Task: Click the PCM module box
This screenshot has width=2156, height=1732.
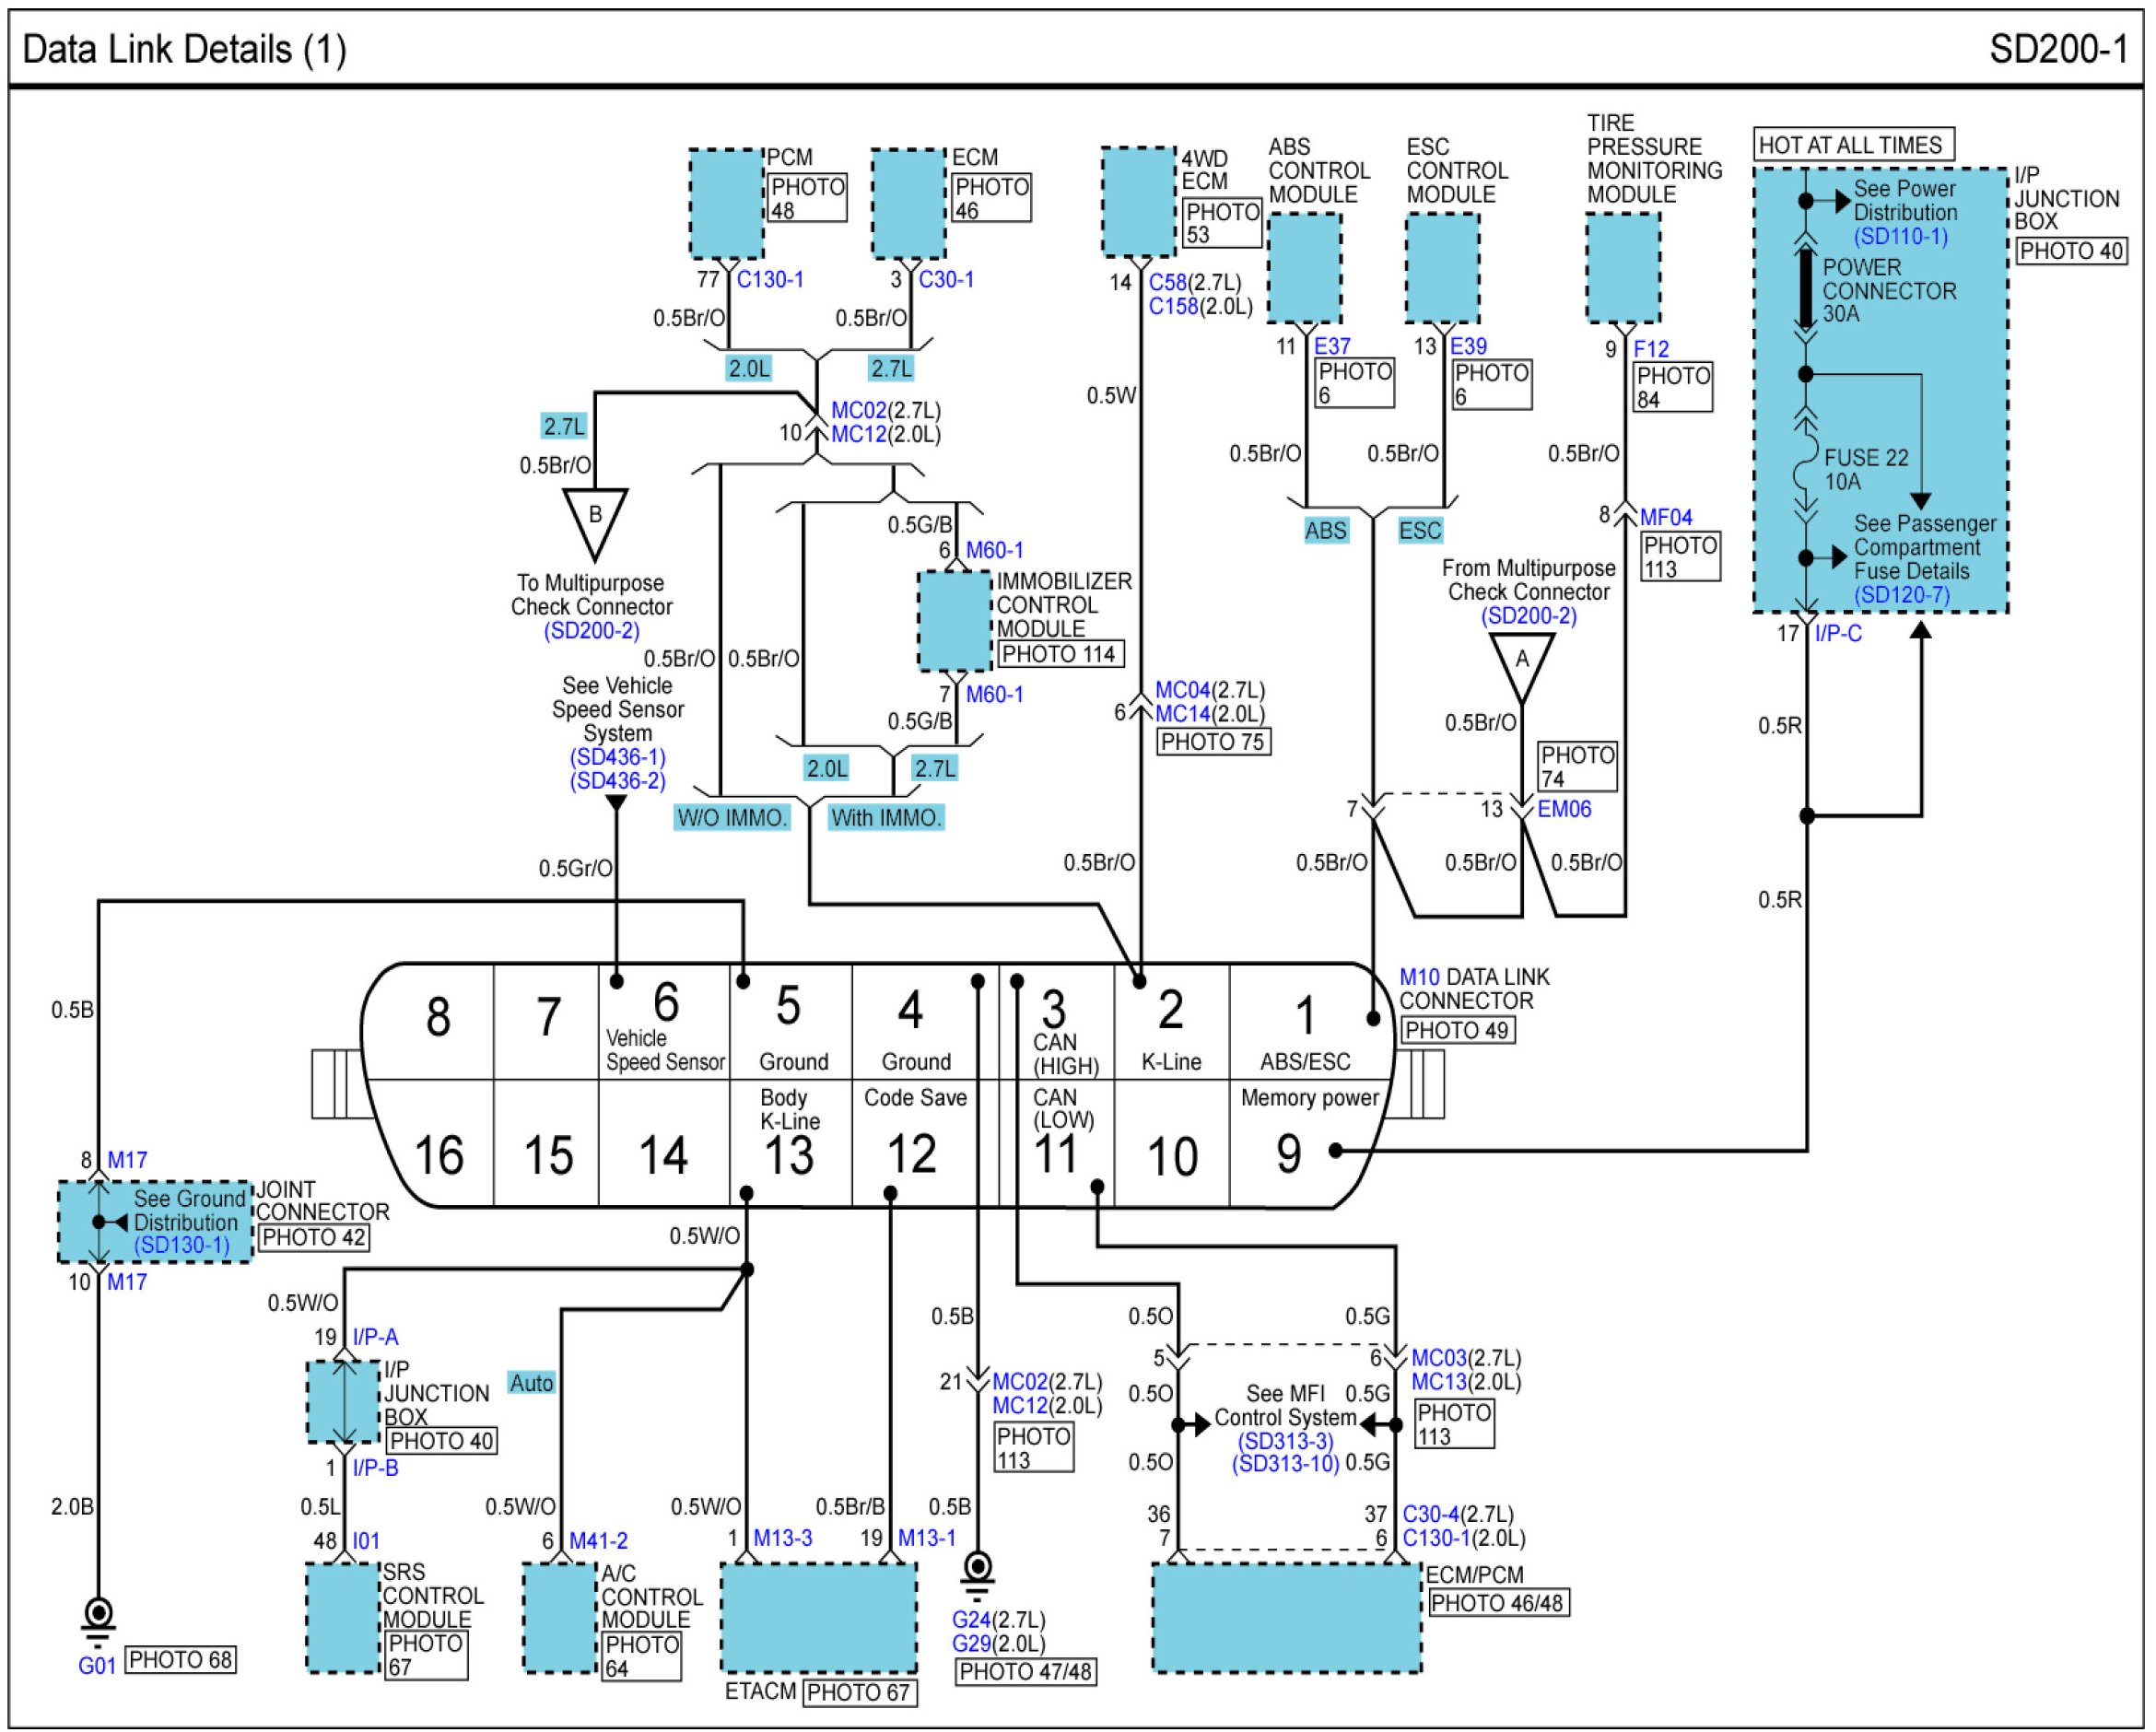Action: [x=726, y=204]
